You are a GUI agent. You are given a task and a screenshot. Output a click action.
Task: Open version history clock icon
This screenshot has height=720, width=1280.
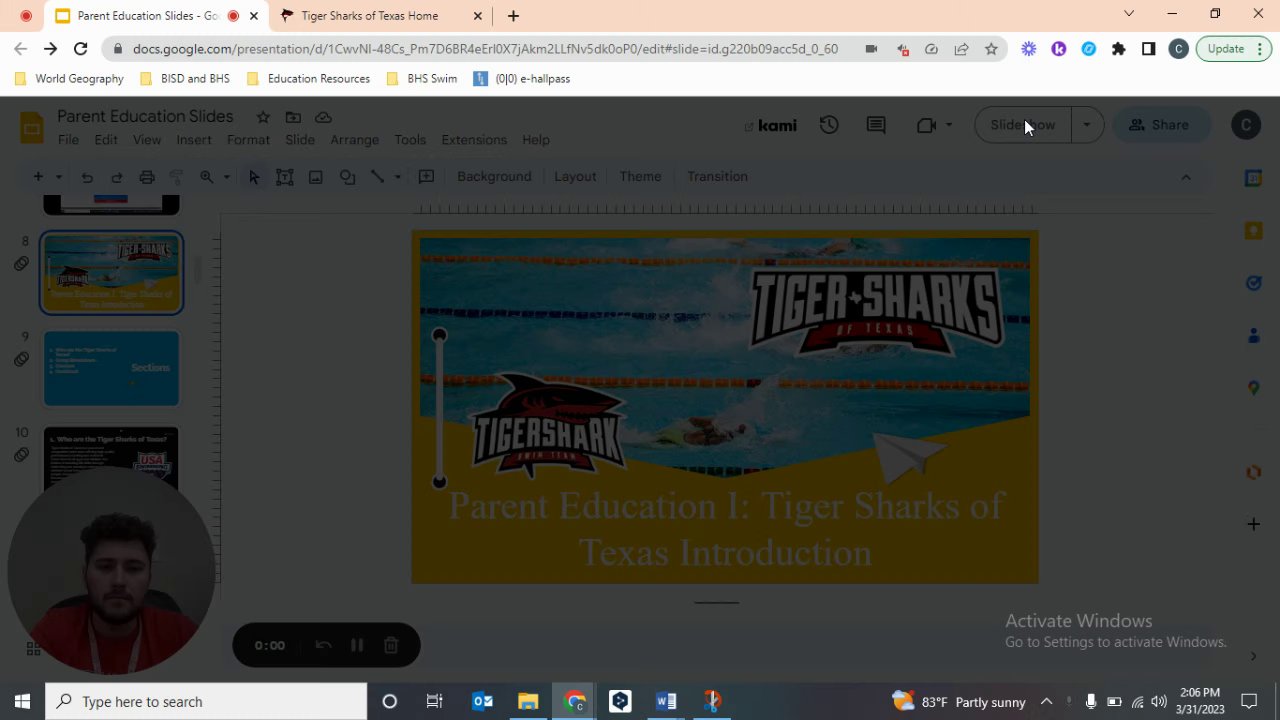[x=829, y=125]
